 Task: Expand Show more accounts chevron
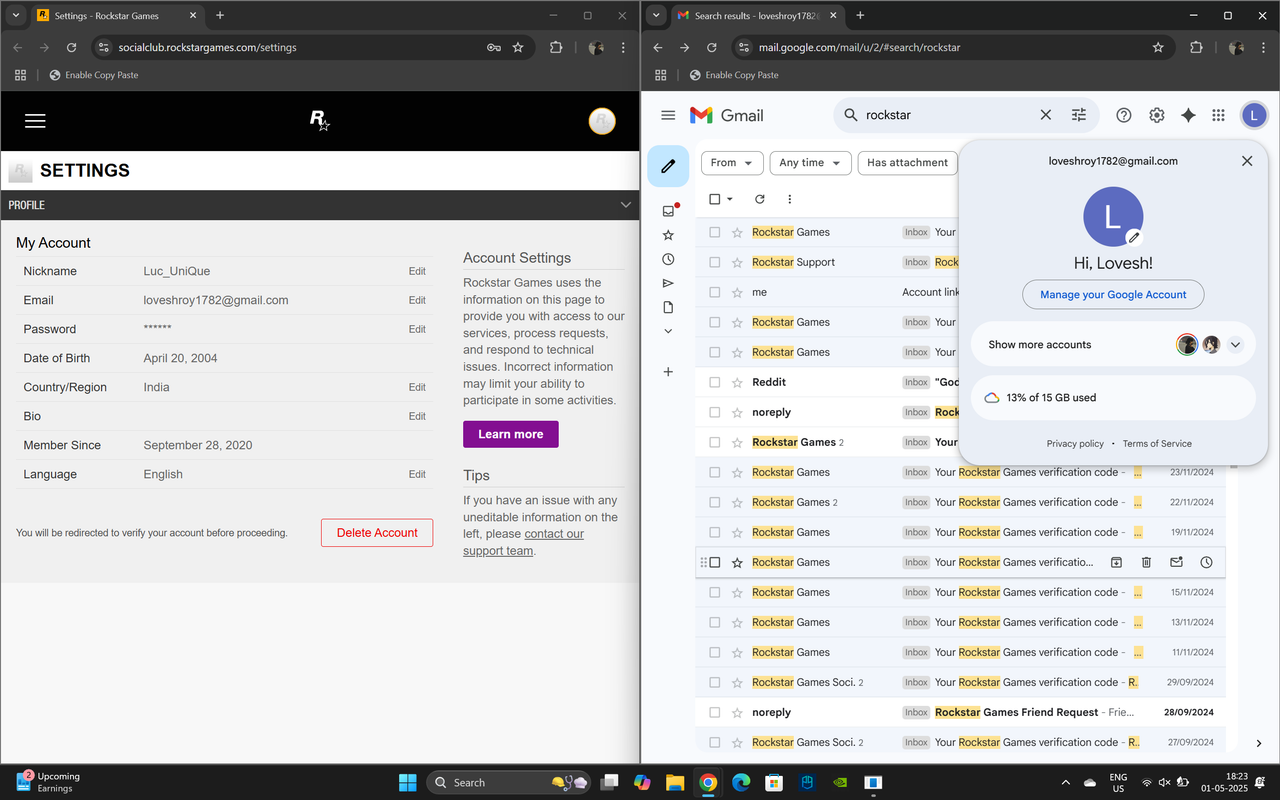click(1236, 345)
